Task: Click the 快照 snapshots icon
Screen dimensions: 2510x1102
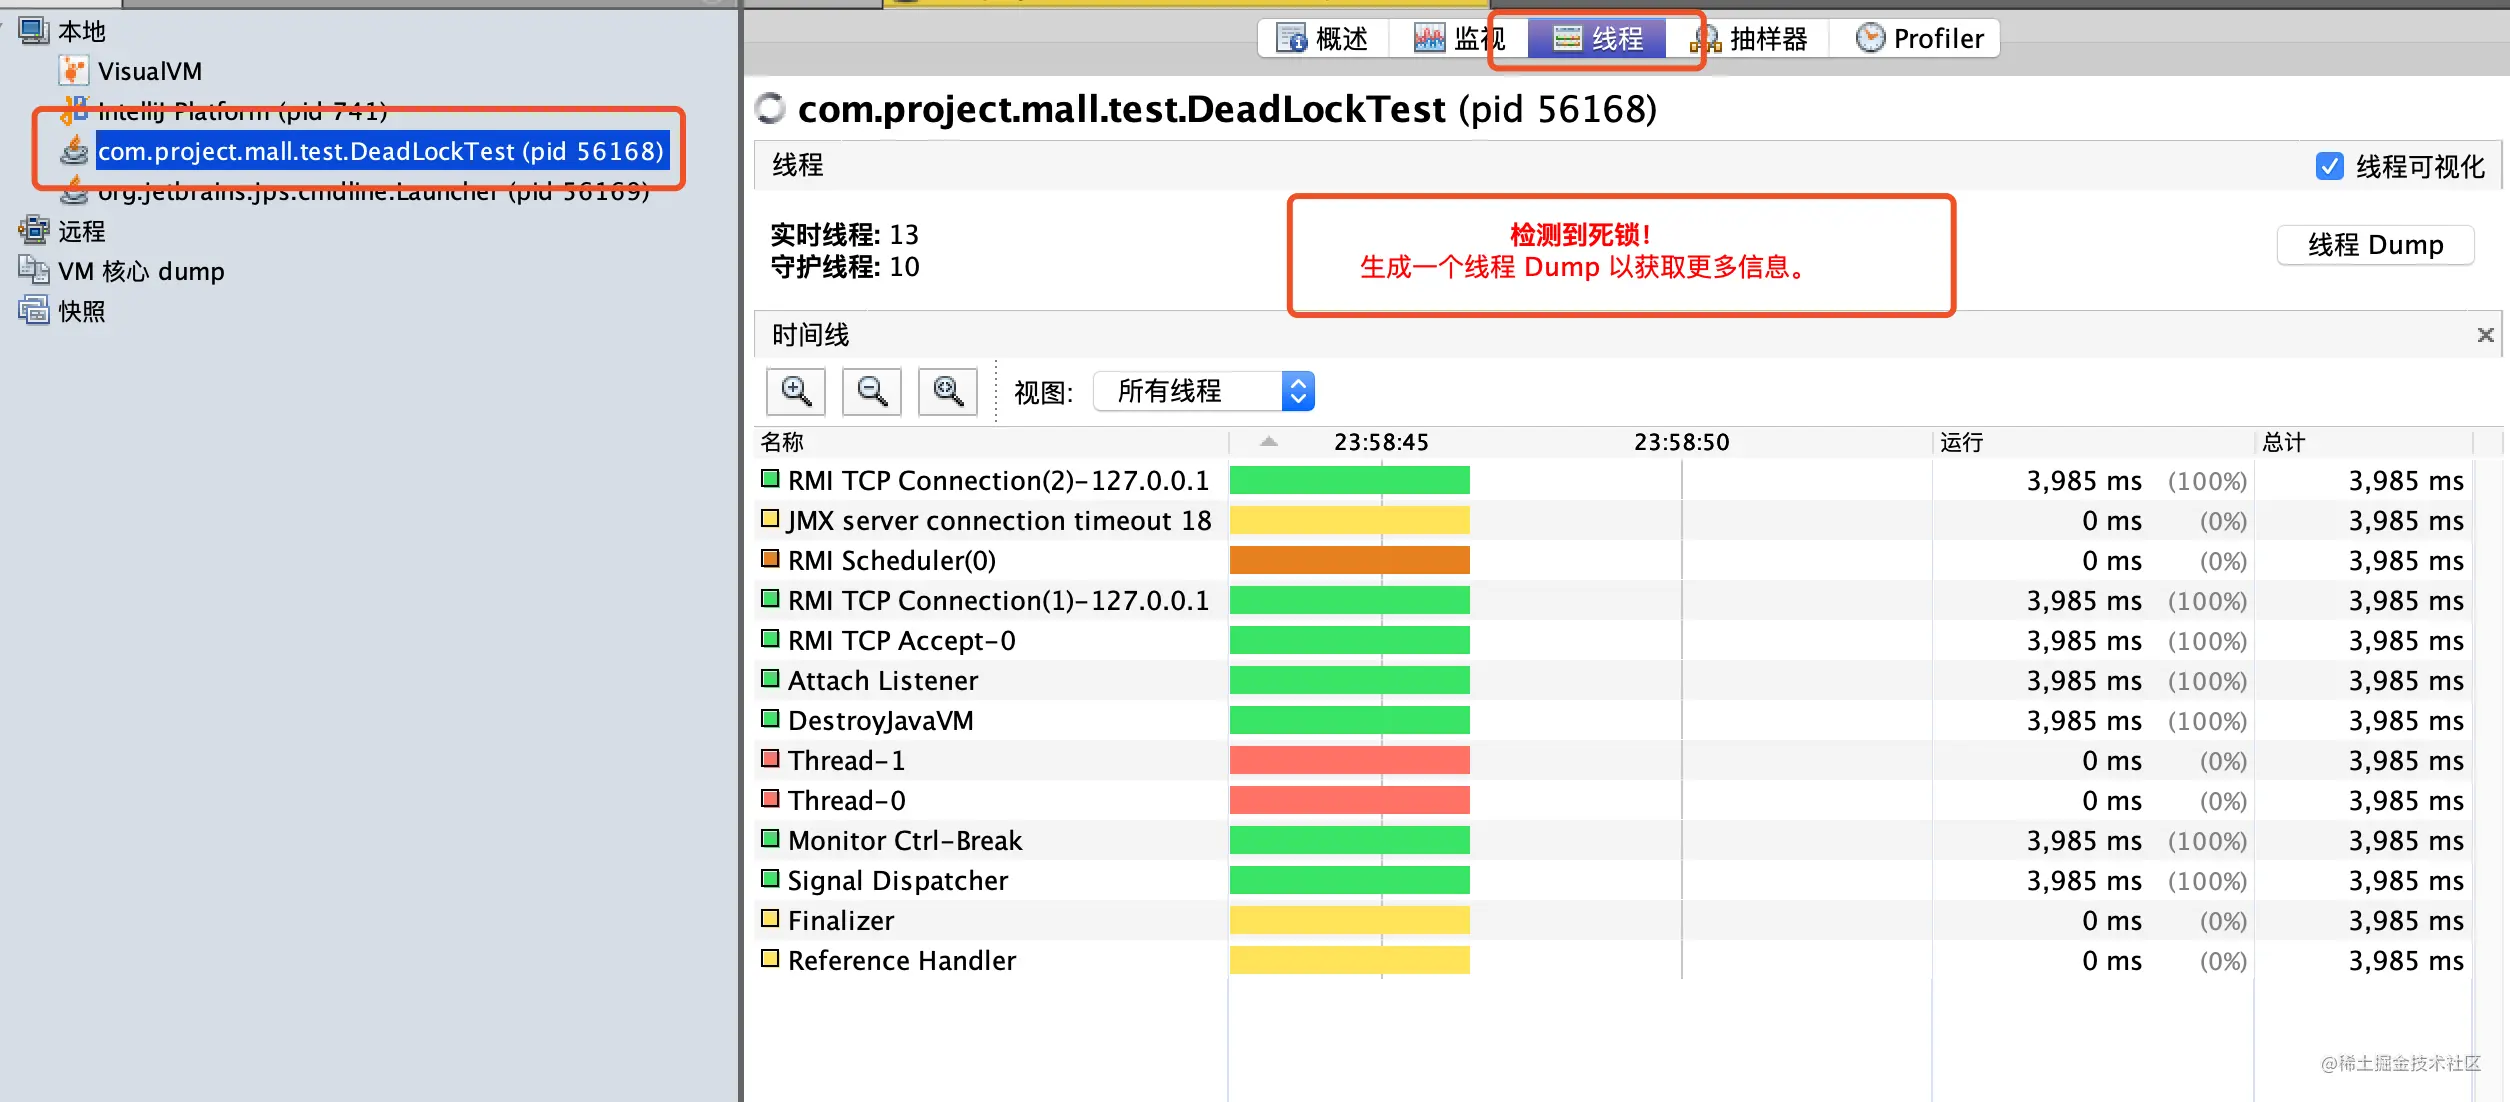Action: 34,311
